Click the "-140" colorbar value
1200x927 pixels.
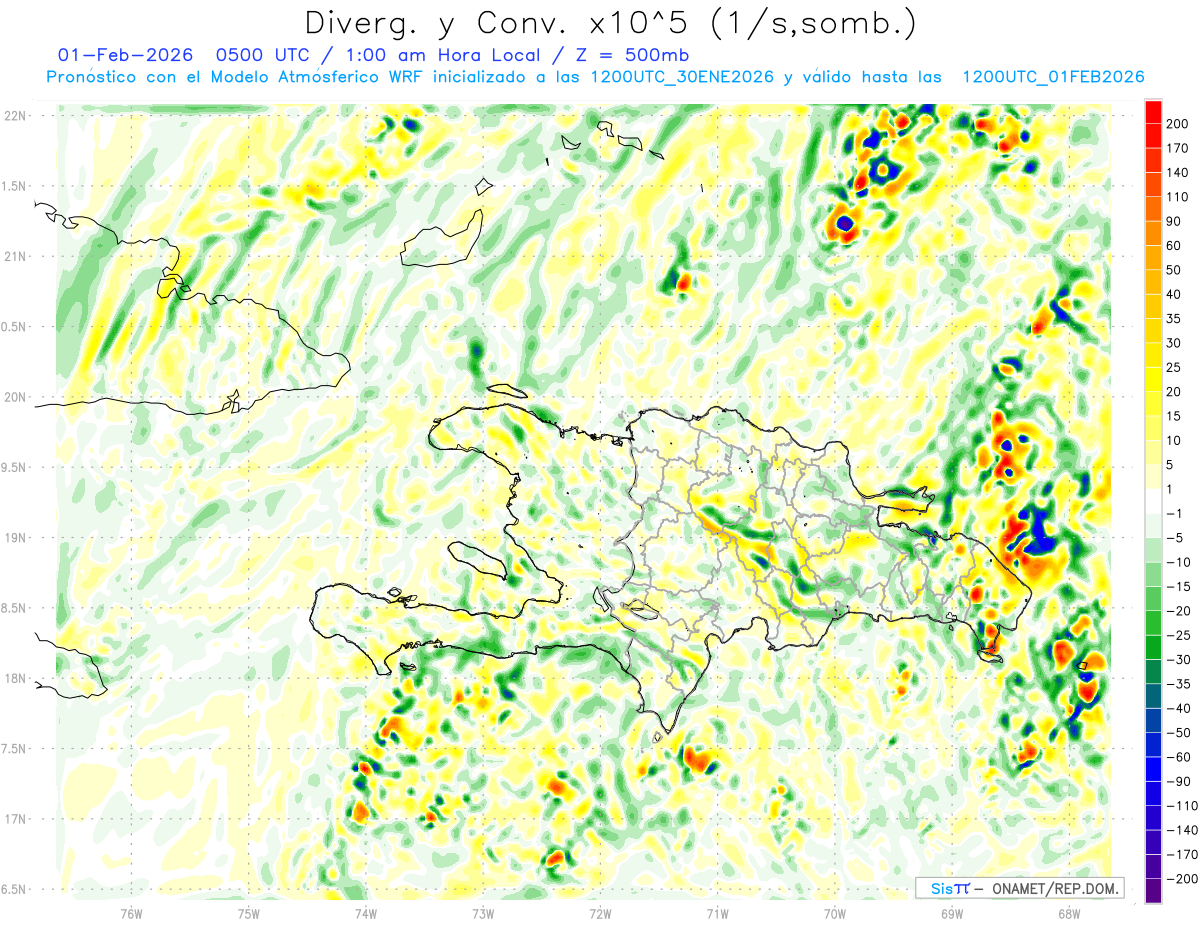pos(1184,831)
